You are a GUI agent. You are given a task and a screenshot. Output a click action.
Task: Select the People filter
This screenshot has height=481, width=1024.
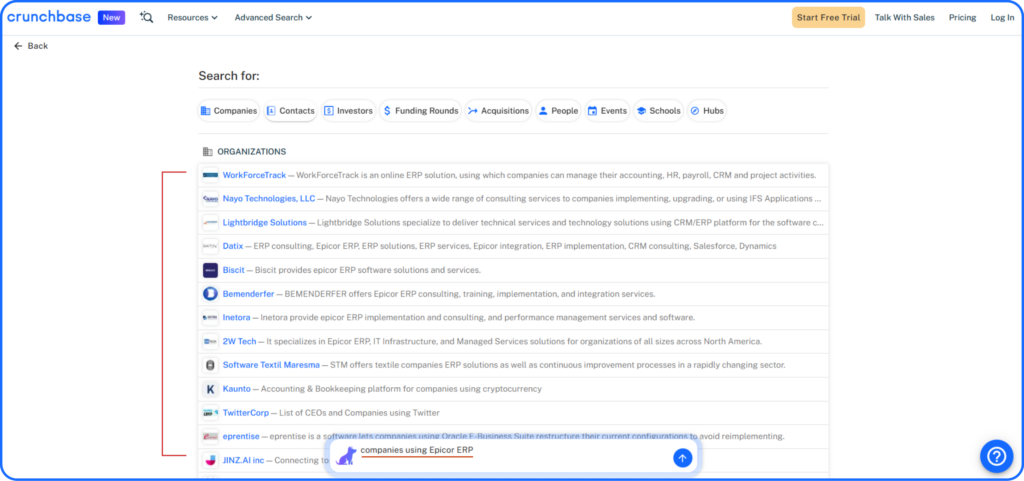pos(558,111)
